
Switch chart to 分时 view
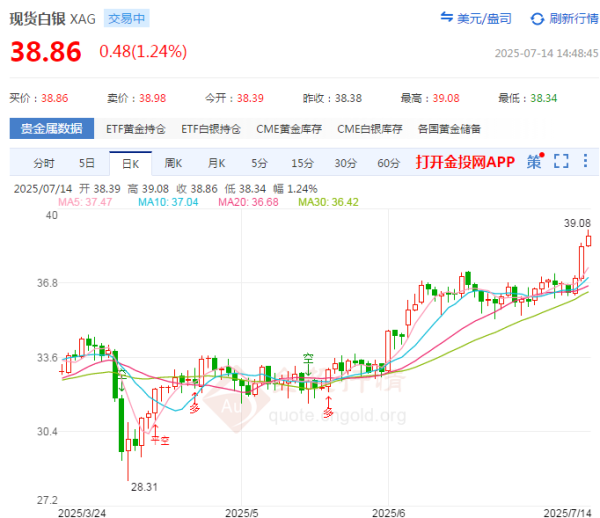click(x=44, y=163)
